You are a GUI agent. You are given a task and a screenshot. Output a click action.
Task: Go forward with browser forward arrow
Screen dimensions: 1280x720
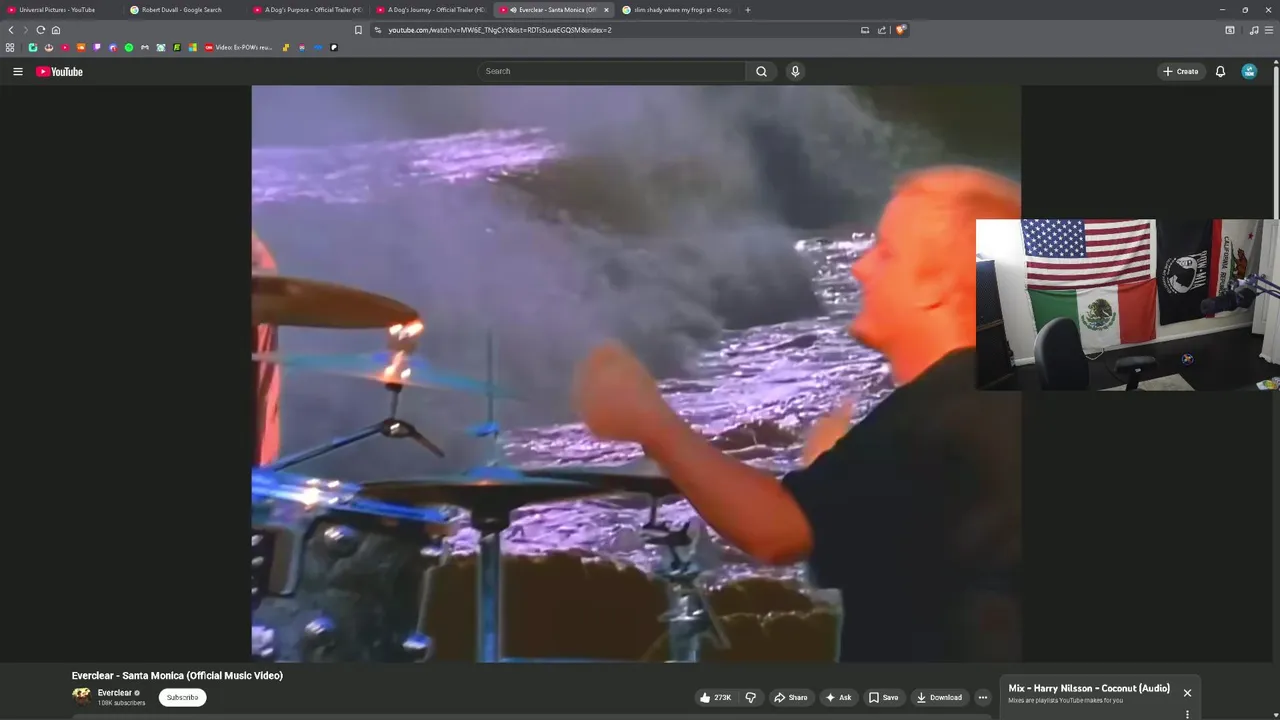[26, 30]
